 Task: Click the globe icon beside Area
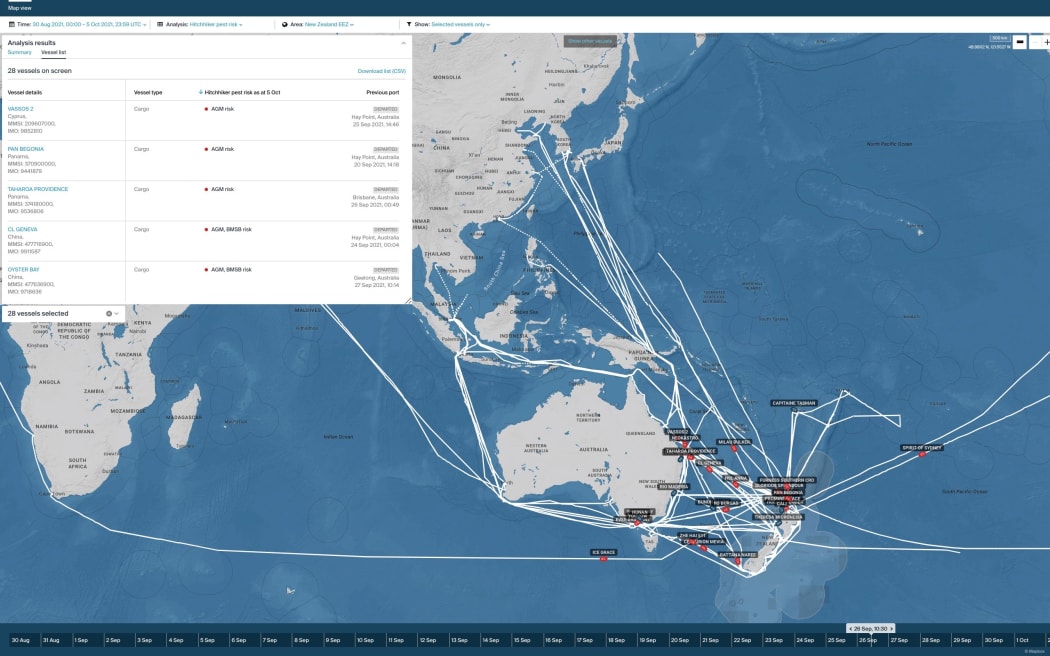click(x=285, y=24)
